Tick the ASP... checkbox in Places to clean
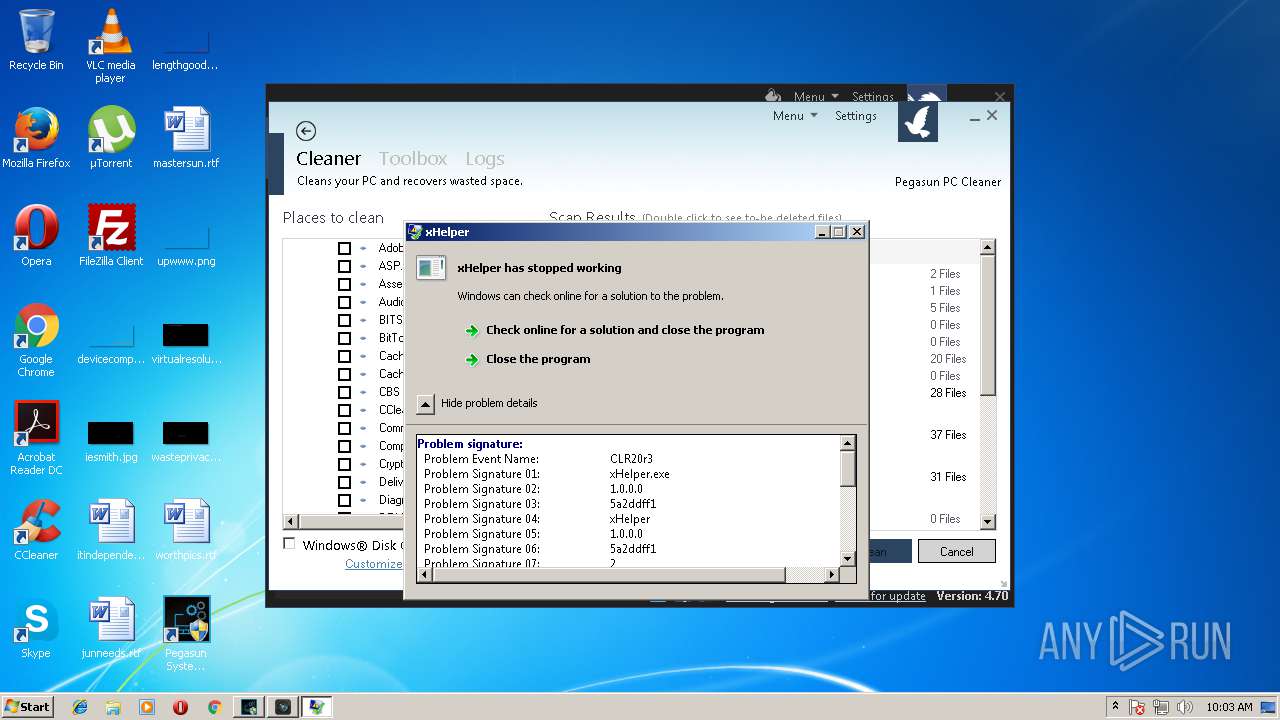The height and width of the screenshot is (720, 1280). point(344,266)
